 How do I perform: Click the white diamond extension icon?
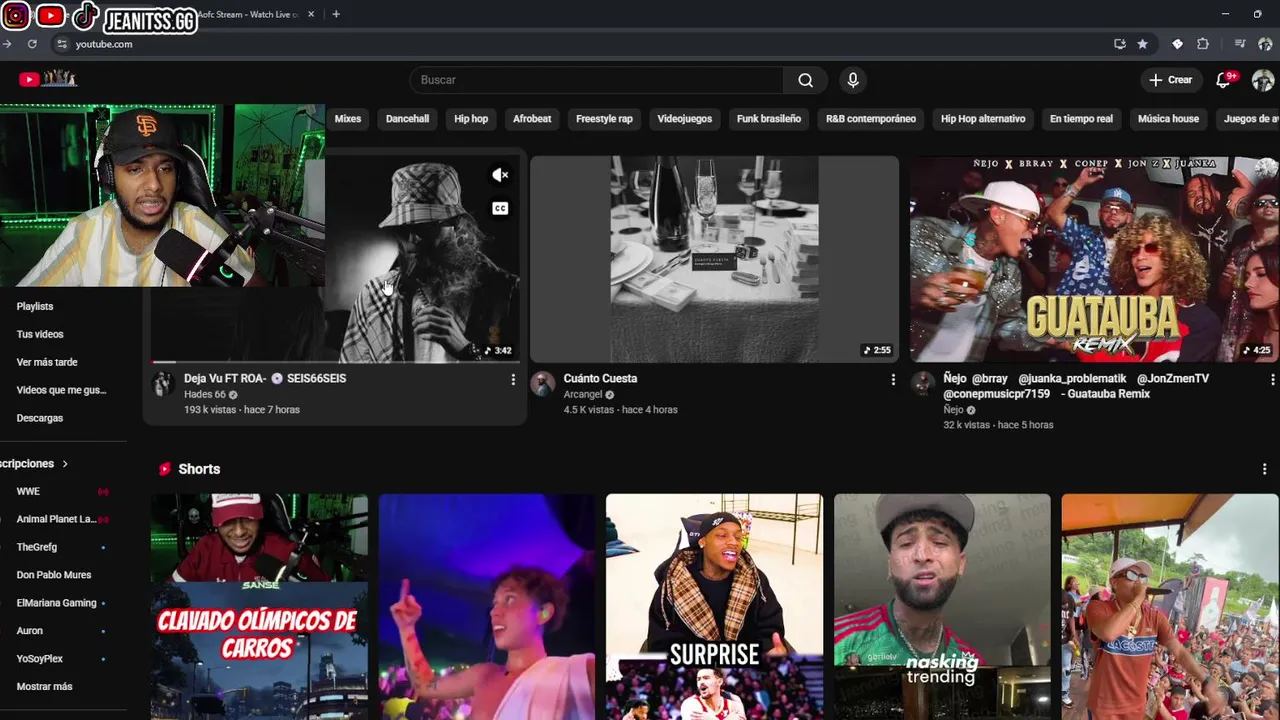click(x=1177, y=44)
